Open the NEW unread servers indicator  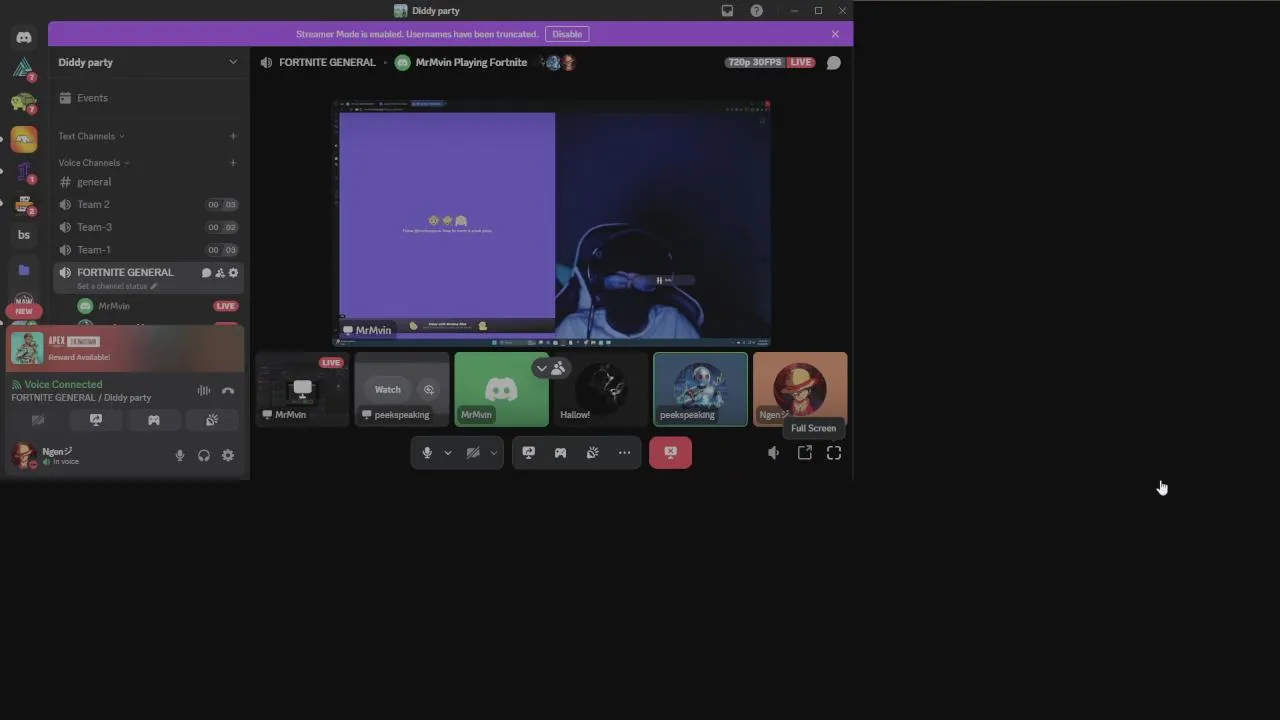[x=24, y=311]
